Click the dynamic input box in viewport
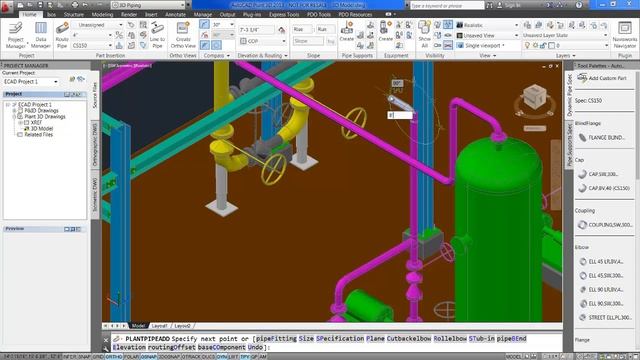The height and width of the screenshot is (360, 640). tap(400, 116)
